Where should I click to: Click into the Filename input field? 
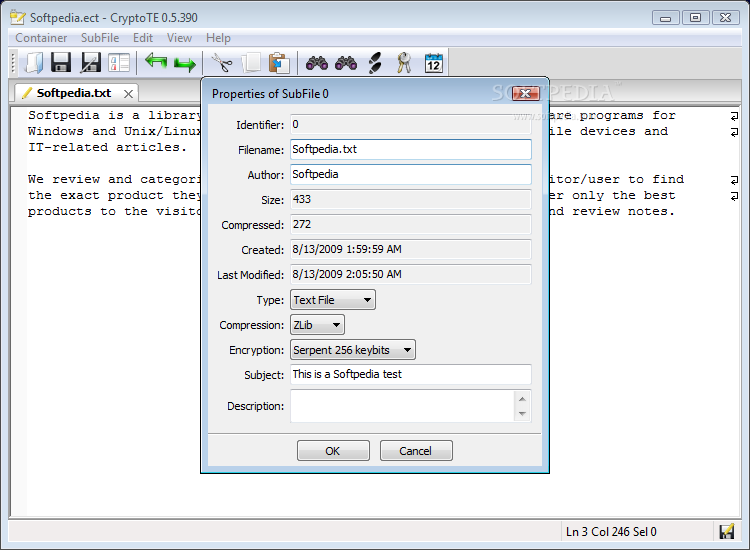point(411,149)
